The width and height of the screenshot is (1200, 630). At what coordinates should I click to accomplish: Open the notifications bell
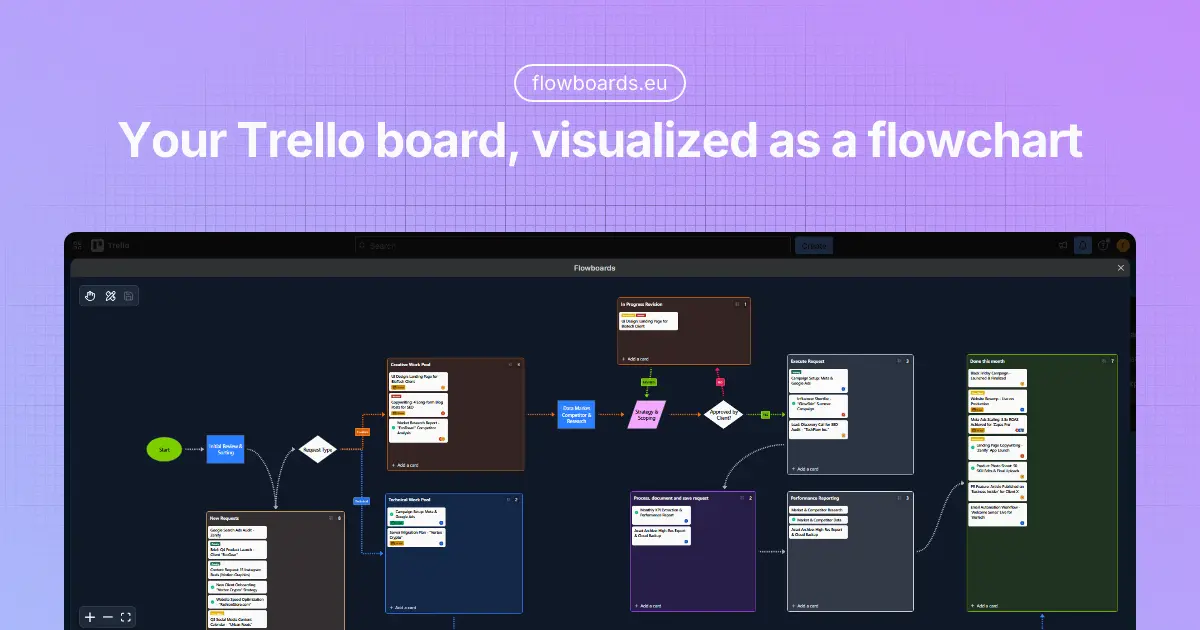1083,245
